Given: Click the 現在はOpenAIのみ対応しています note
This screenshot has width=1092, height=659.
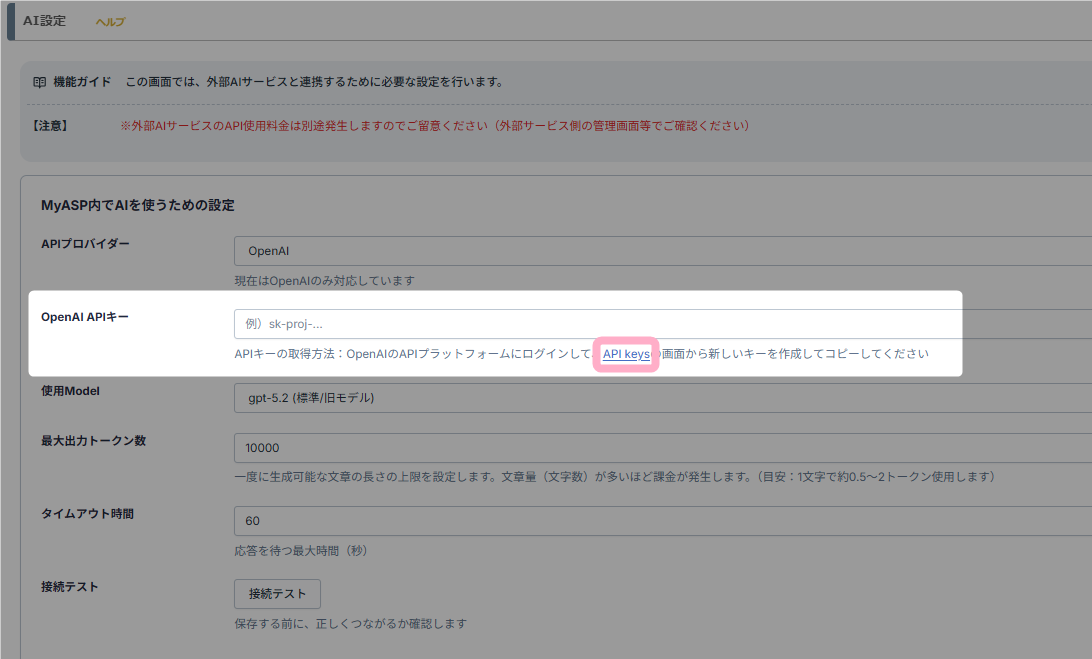Looking at the screenshot, I should coord(324,281).
